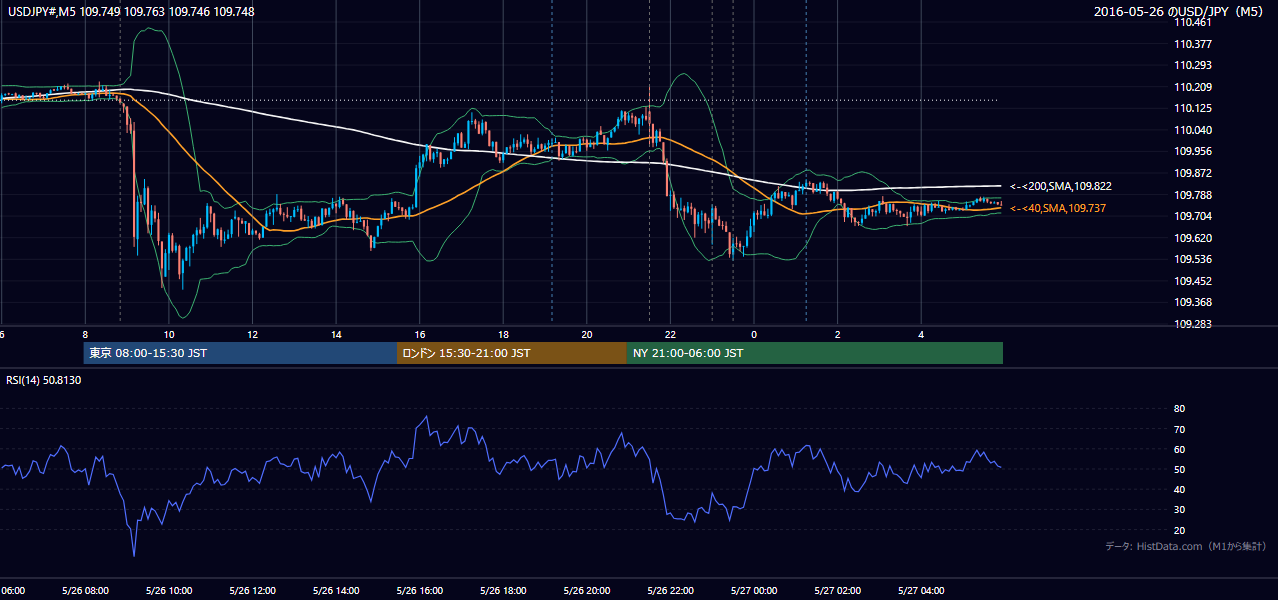
Task: Click RSI axis level 20
Action: point(1179,530)
